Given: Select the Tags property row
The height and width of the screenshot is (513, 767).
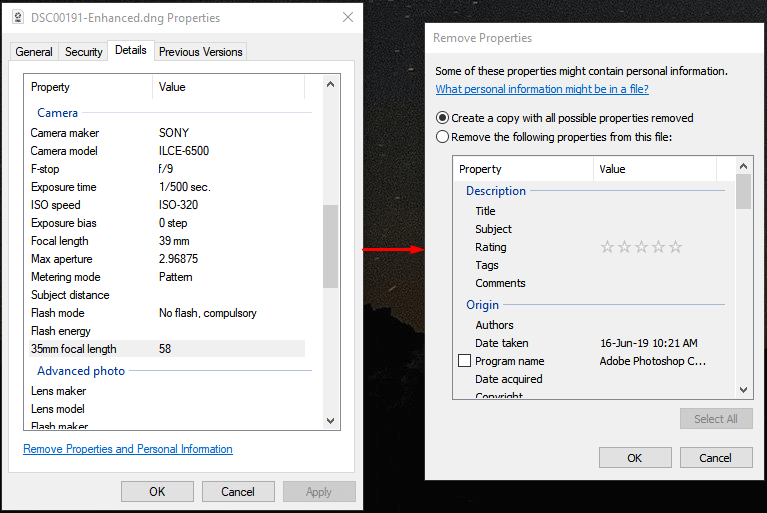Looking at the screenshot, I should click(x=594, y=266).
